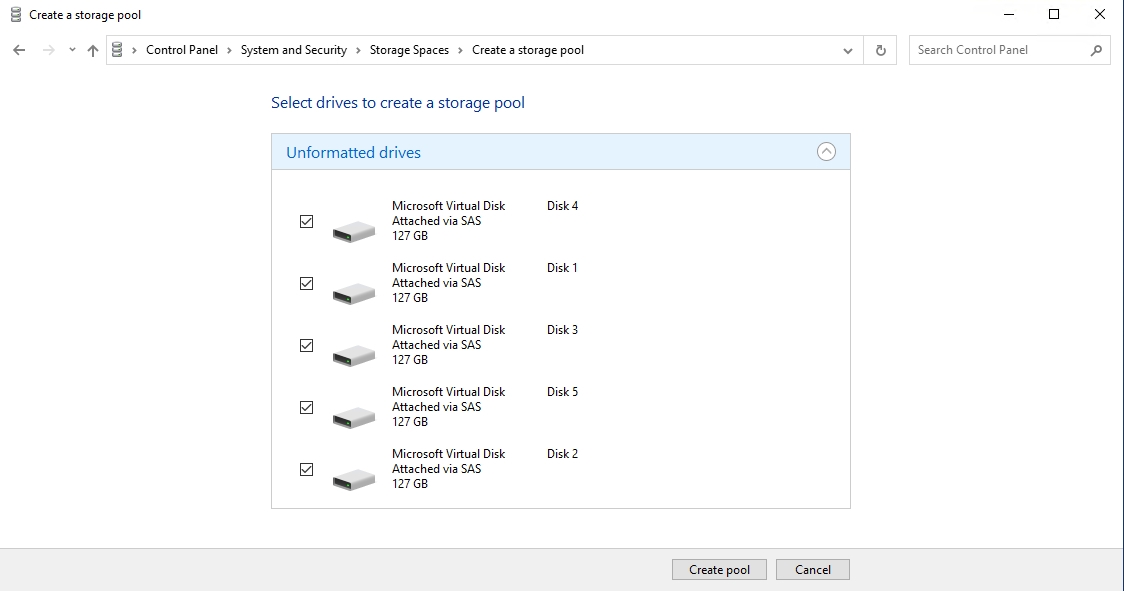The image size is (1124, 591).
Task: Toggle the checkbox for Disk 3
Action: (306, 345)
